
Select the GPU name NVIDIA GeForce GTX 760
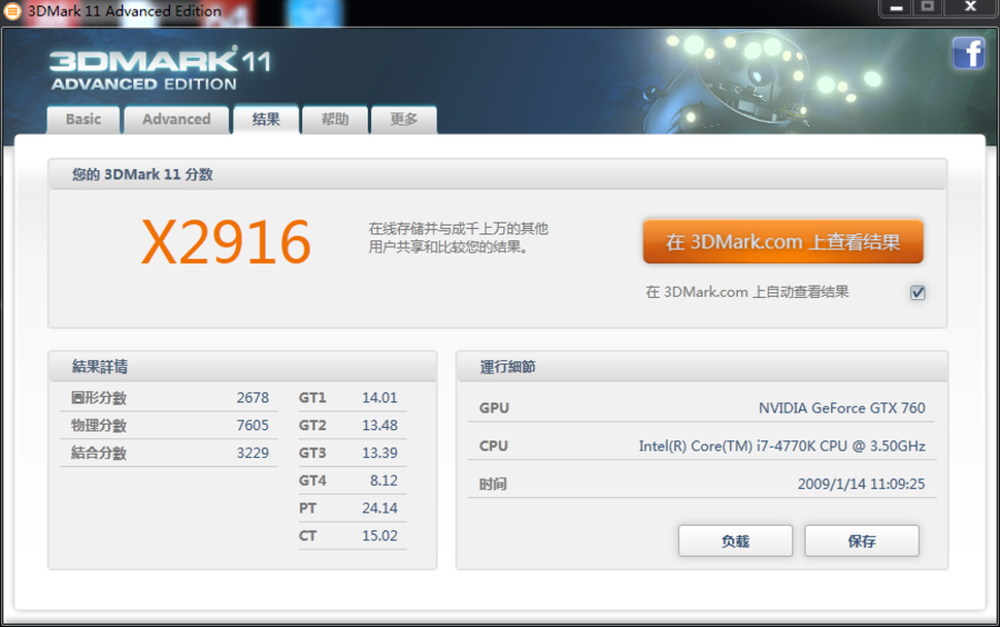coord(842,408)
